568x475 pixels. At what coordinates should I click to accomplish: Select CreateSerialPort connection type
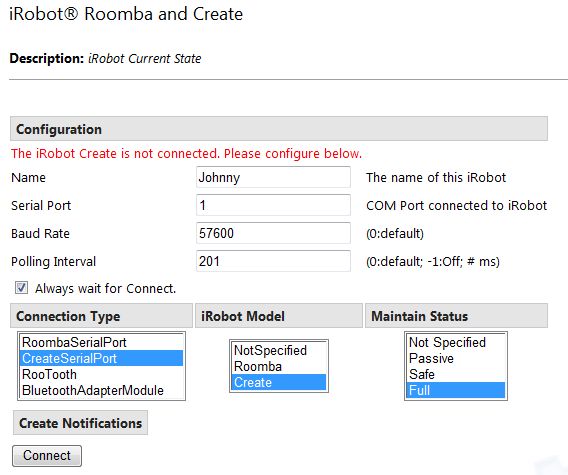(101, 358)
